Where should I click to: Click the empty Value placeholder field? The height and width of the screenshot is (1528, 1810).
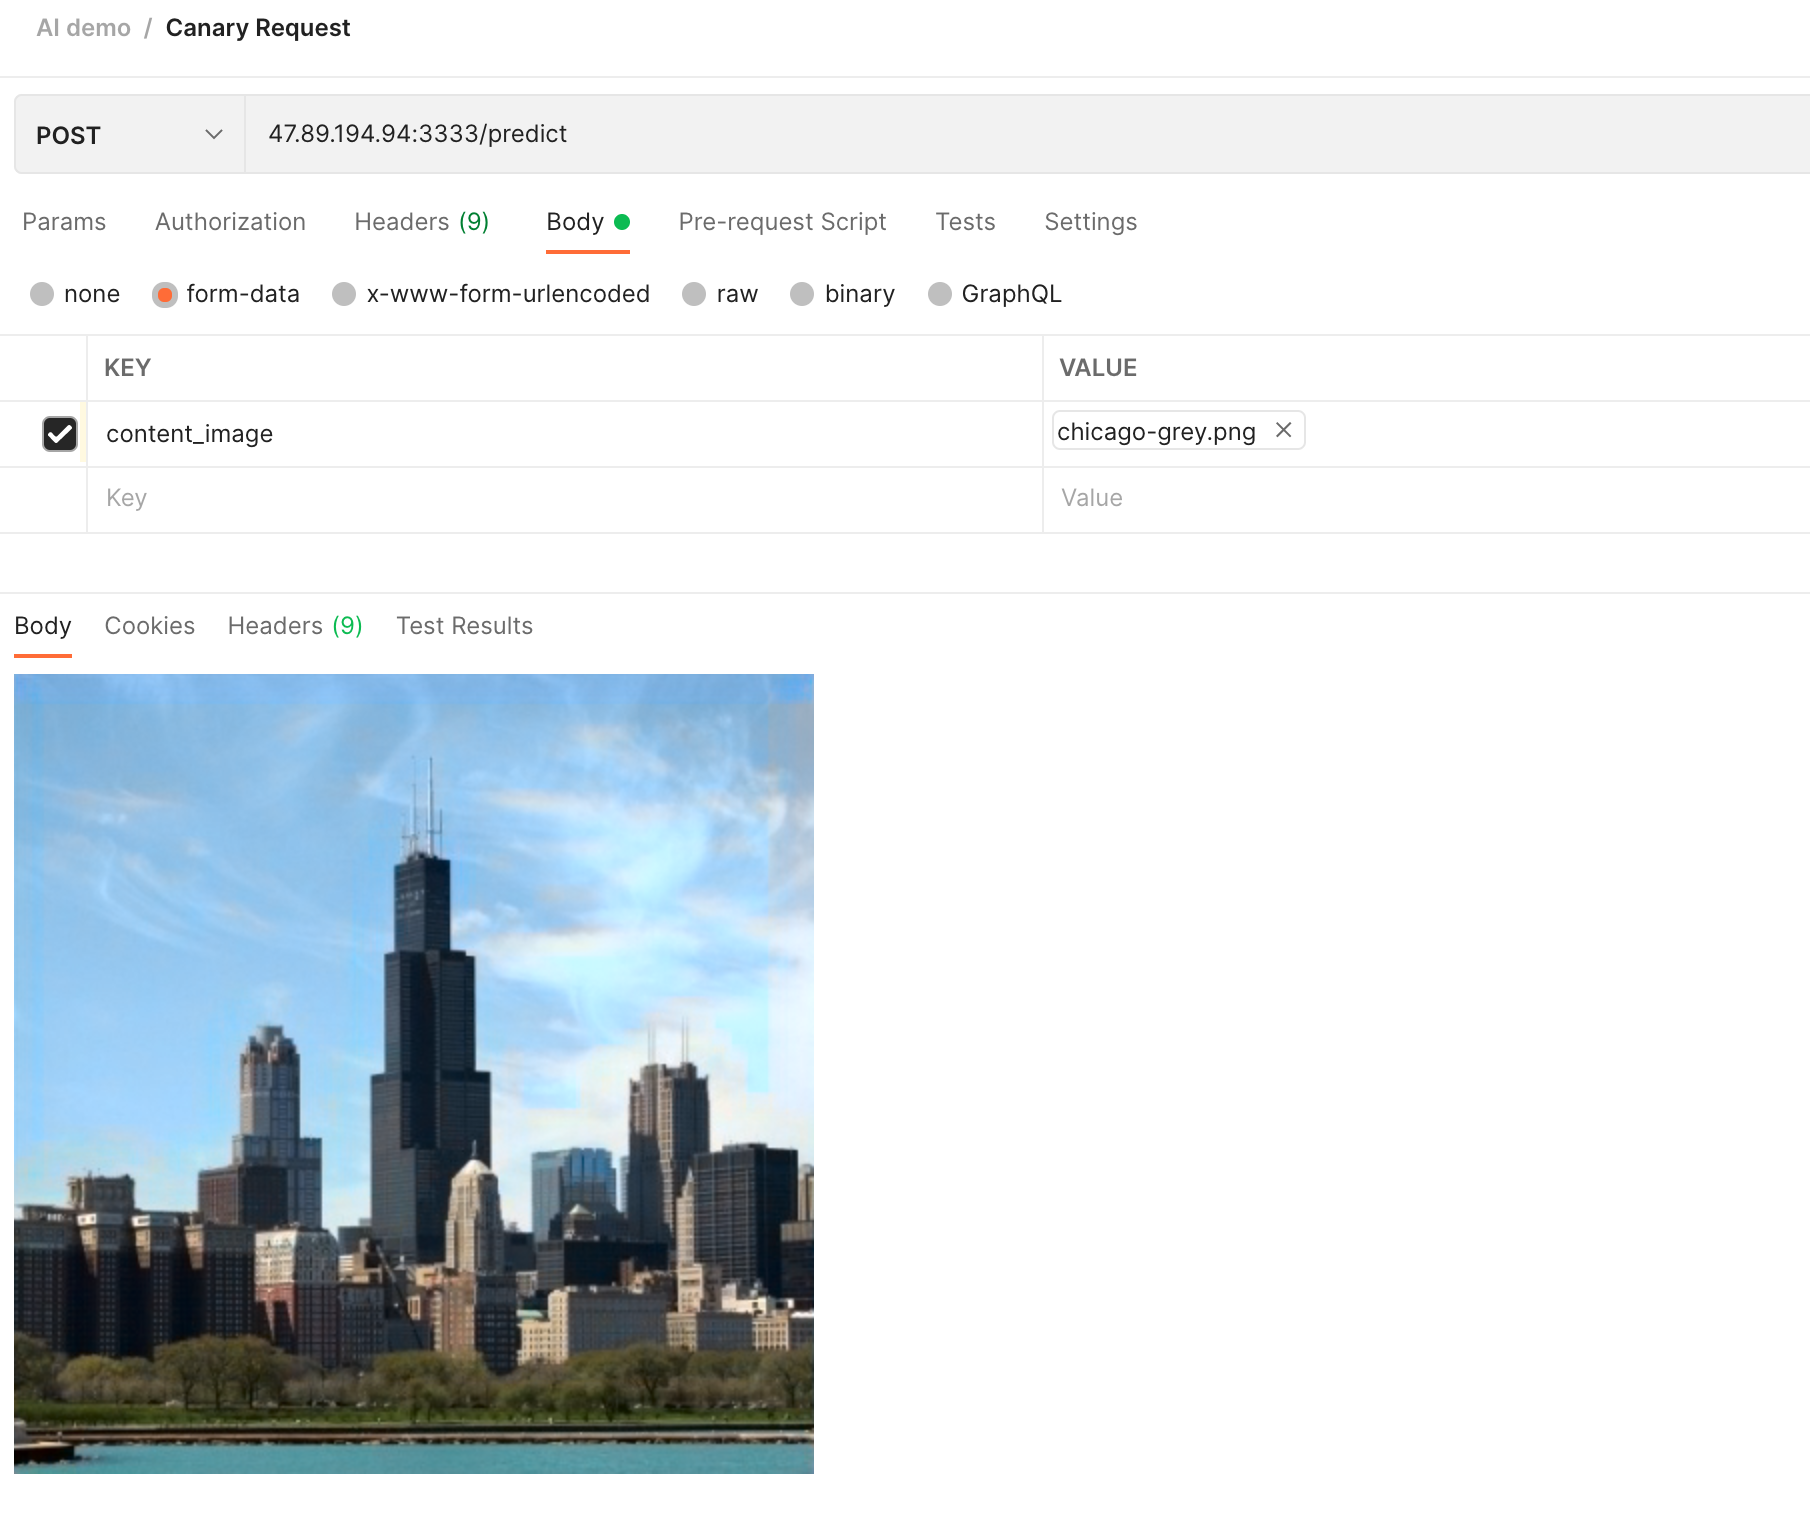point(1427,498)
